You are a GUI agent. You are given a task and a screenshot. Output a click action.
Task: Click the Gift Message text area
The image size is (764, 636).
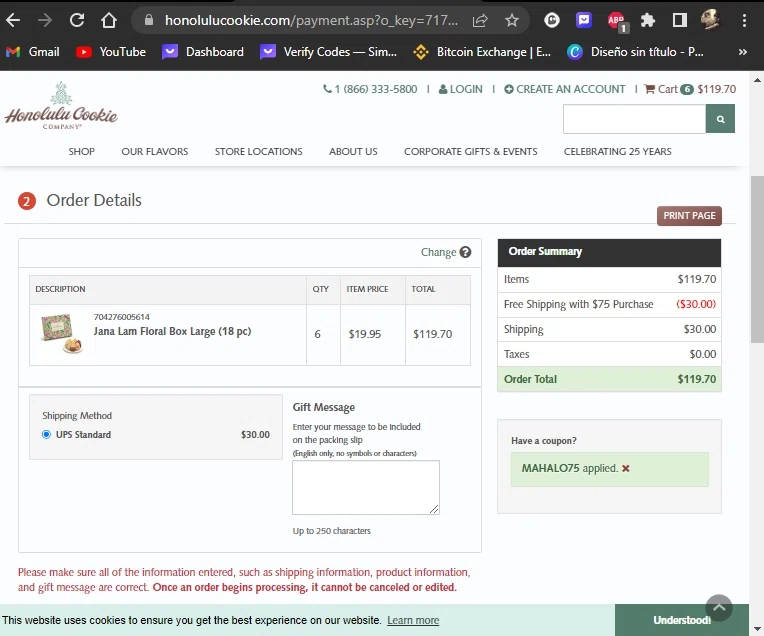[365, 487]
